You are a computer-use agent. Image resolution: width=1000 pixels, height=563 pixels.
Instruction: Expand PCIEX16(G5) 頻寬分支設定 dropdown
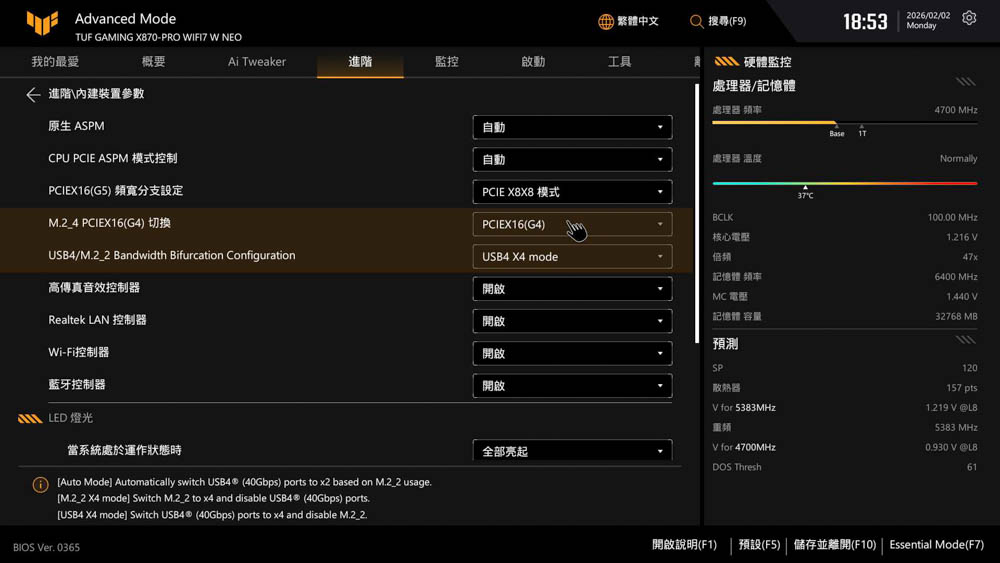click(572, 192)
